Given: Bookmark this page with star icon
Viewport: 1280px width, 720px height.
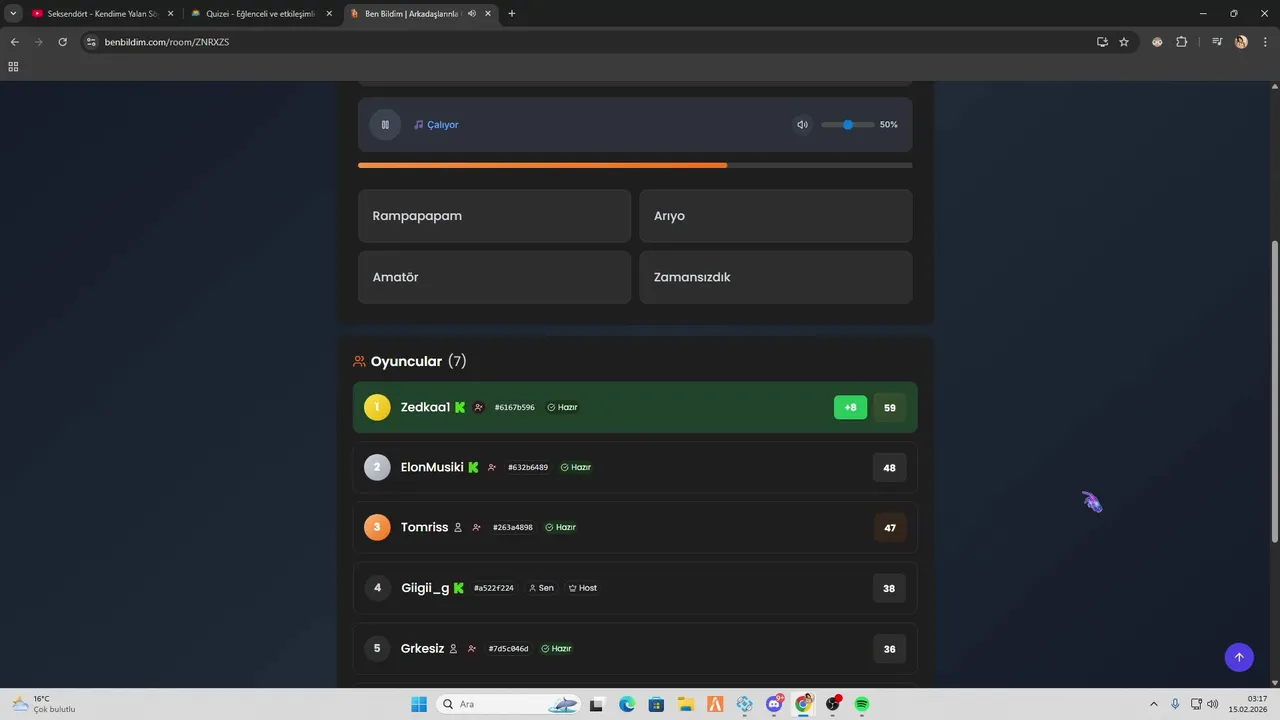Looking at the screenshot, I should click(x=1124, y=42).
